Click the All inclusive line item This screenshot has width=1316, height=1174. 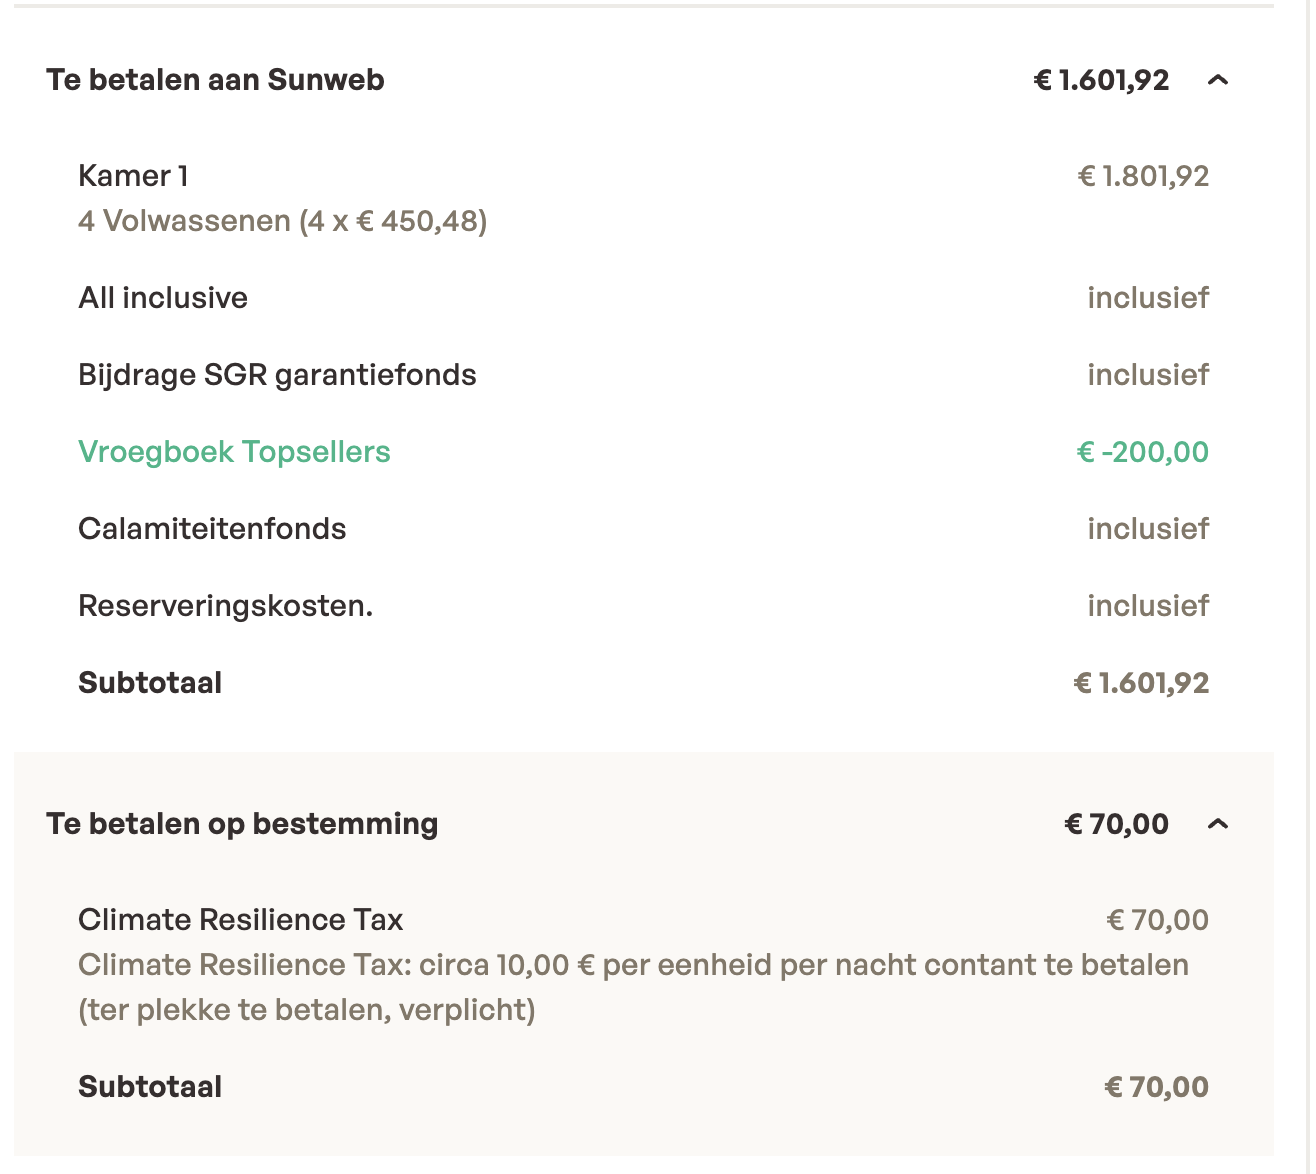163,298
